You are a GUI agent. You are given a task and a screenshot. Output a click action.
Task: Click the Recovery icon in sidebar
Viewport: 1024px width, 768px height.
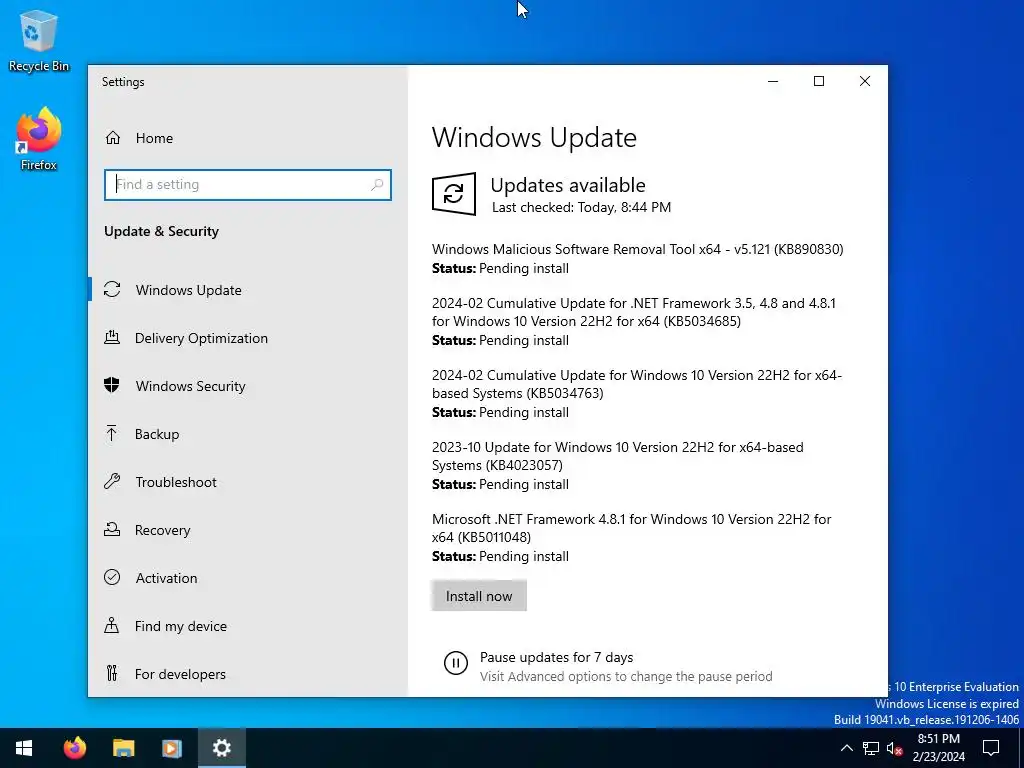coord(112,530)
